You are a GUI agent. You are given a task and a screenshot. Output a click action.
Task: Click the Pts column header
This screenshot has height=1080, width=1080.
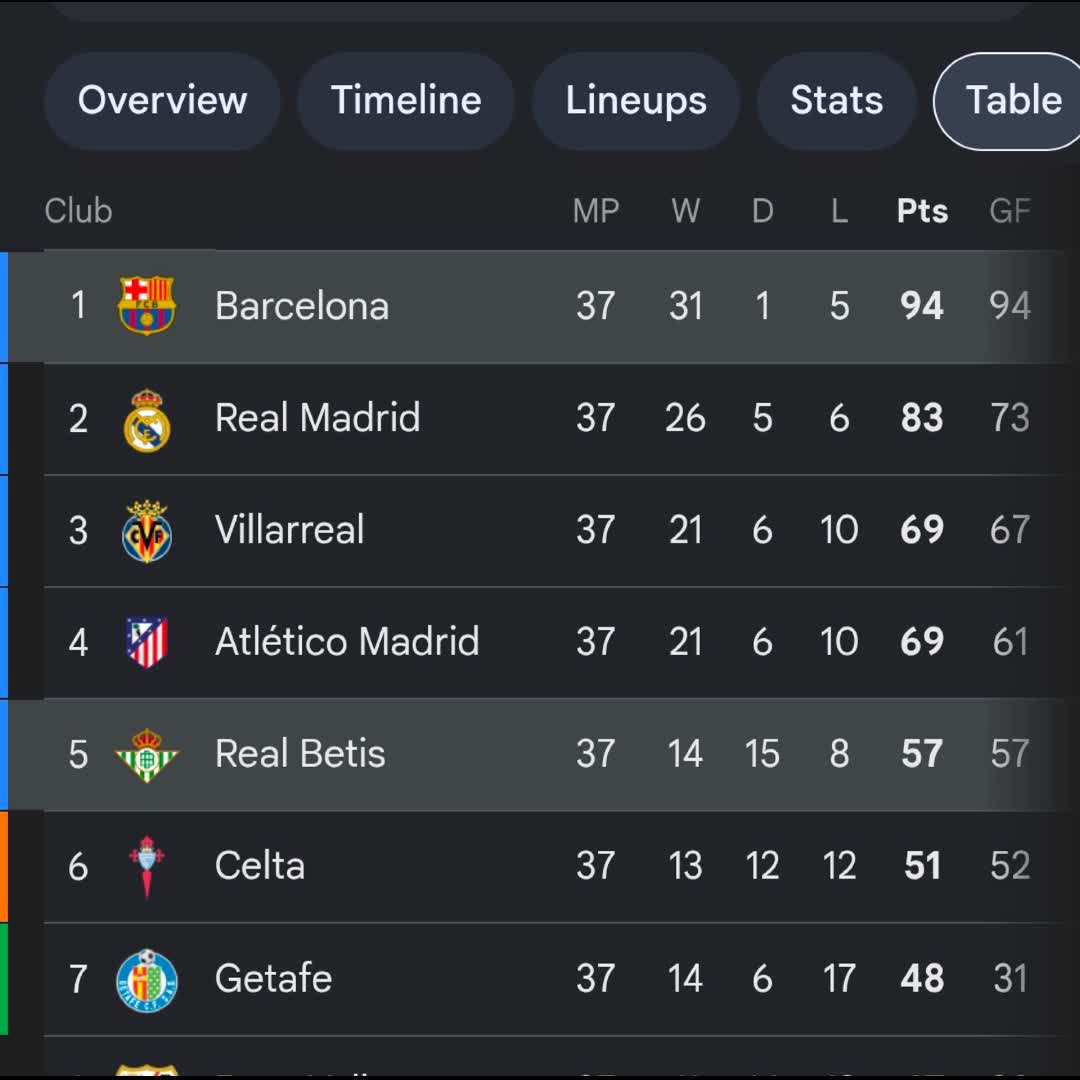click(x=922, y=211)
